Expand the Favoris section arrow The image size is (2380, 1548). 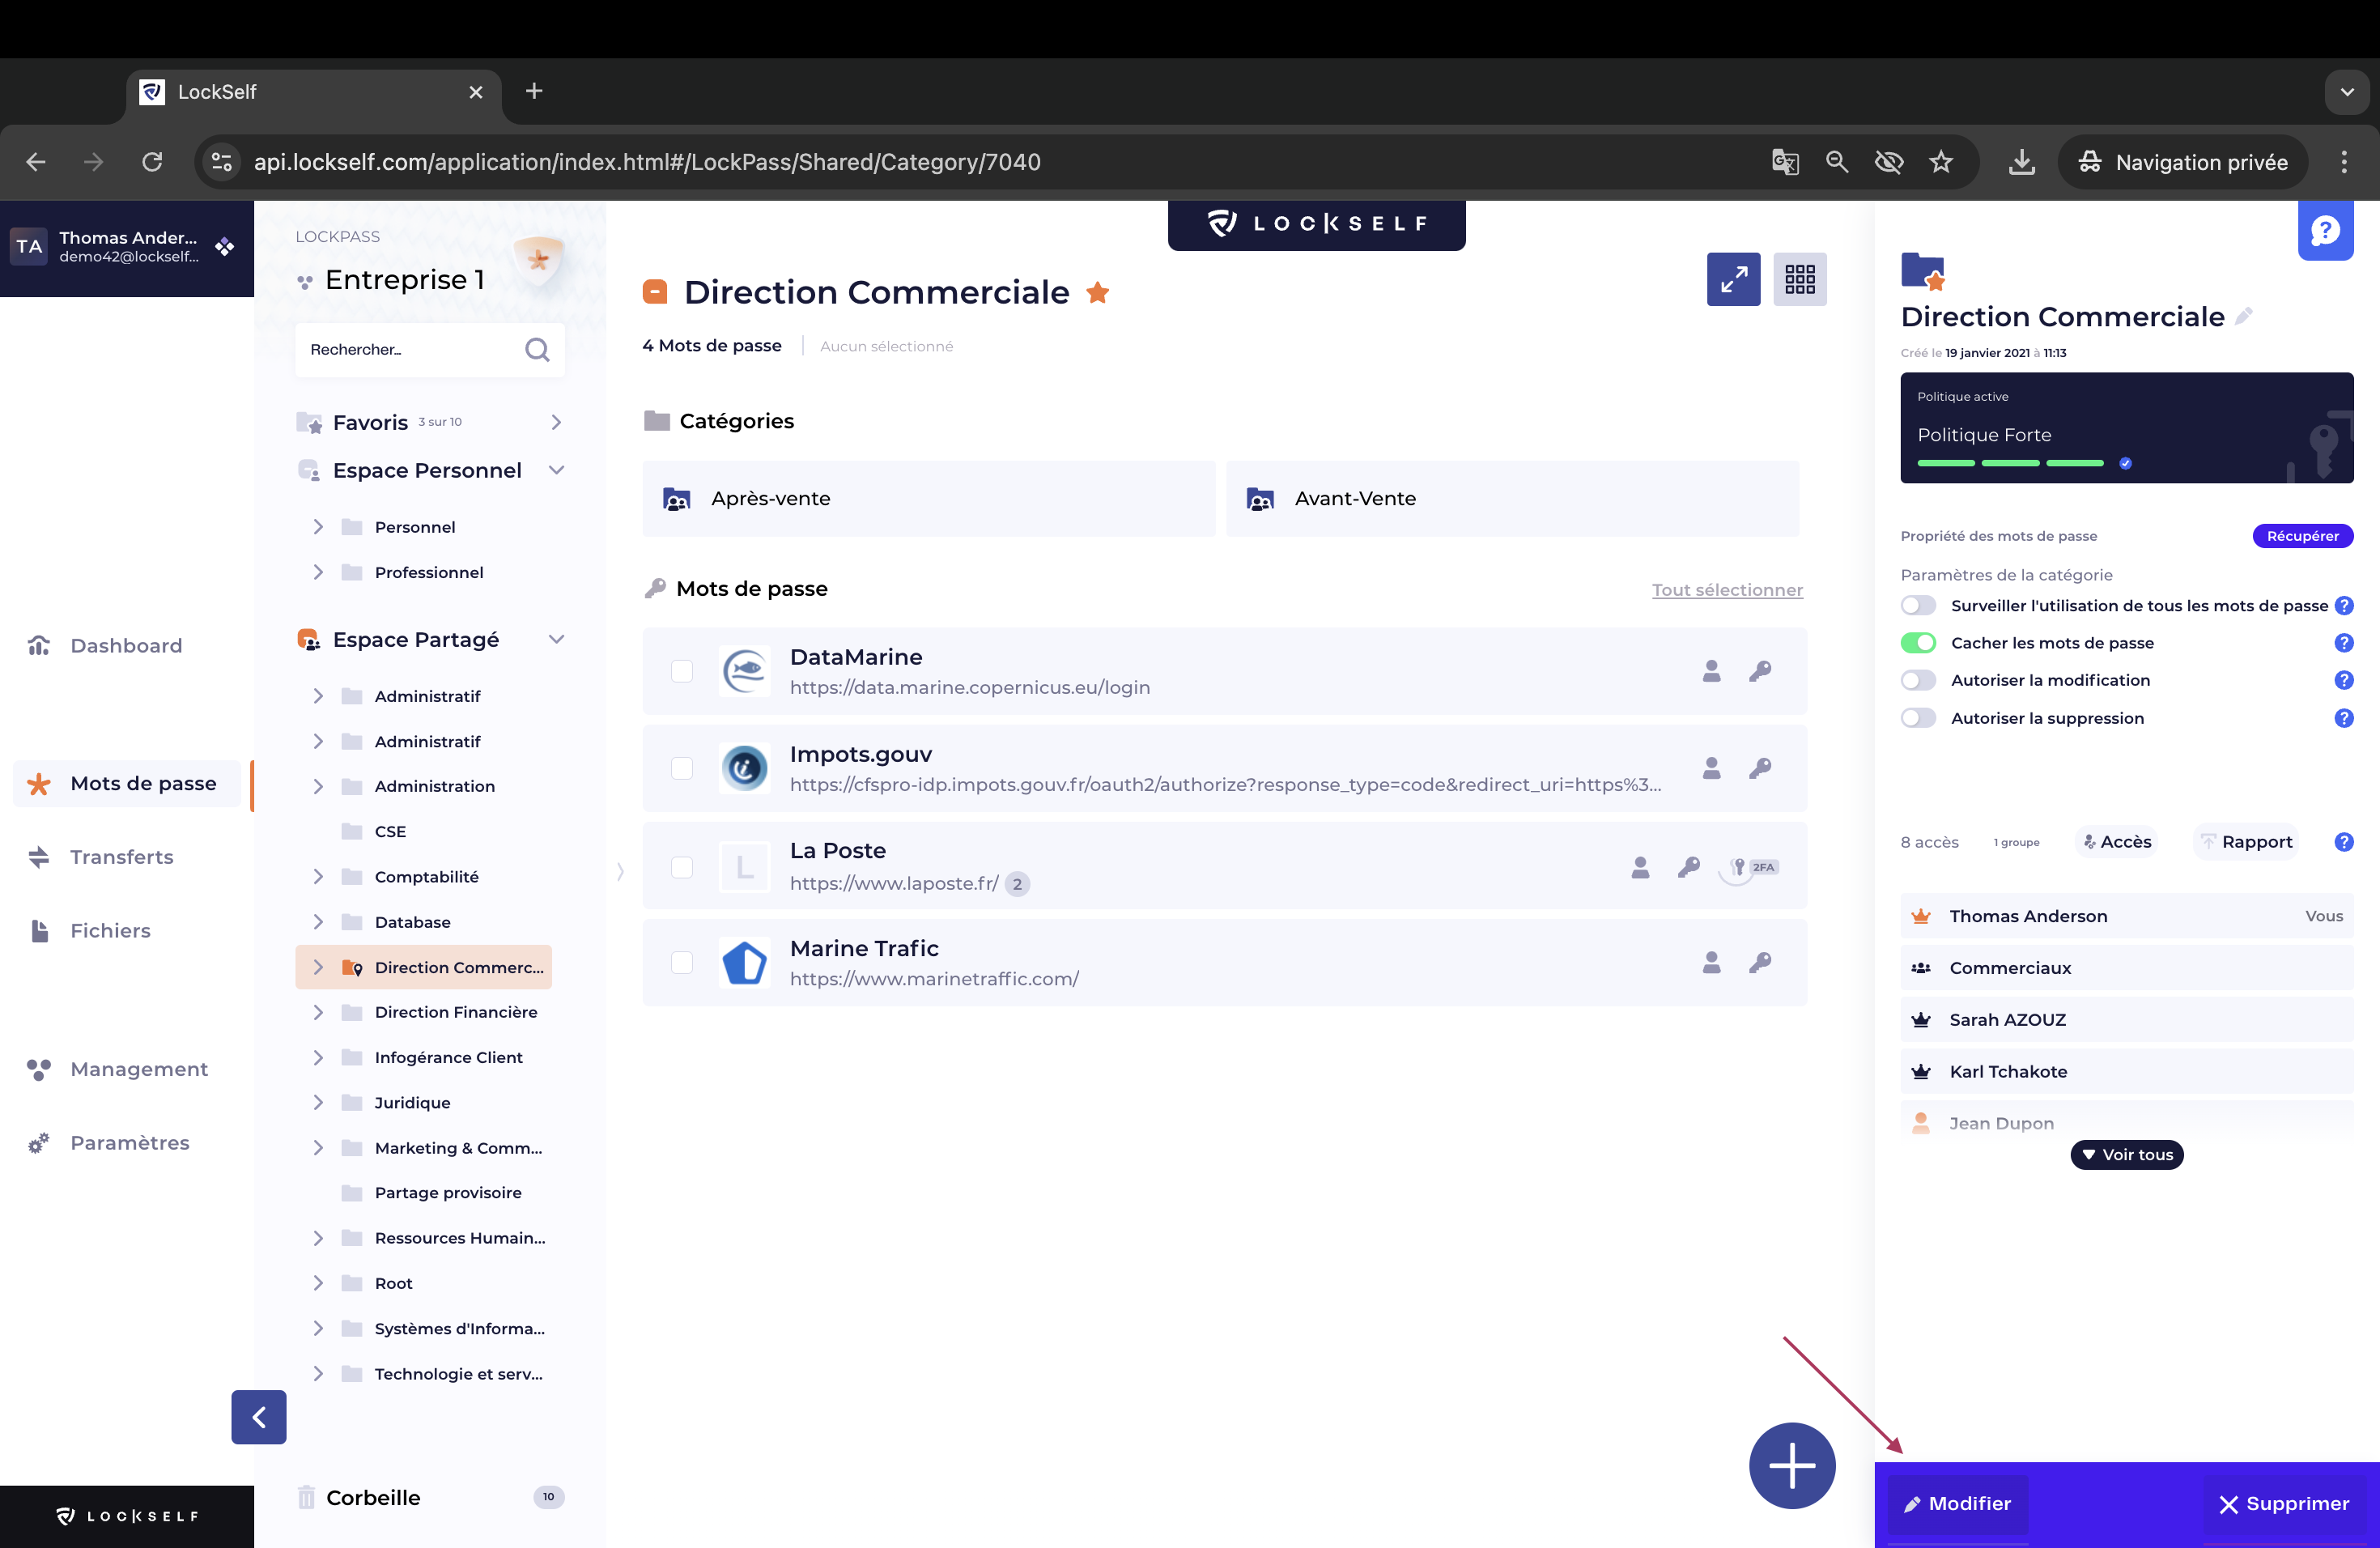(x=557, y=422)
